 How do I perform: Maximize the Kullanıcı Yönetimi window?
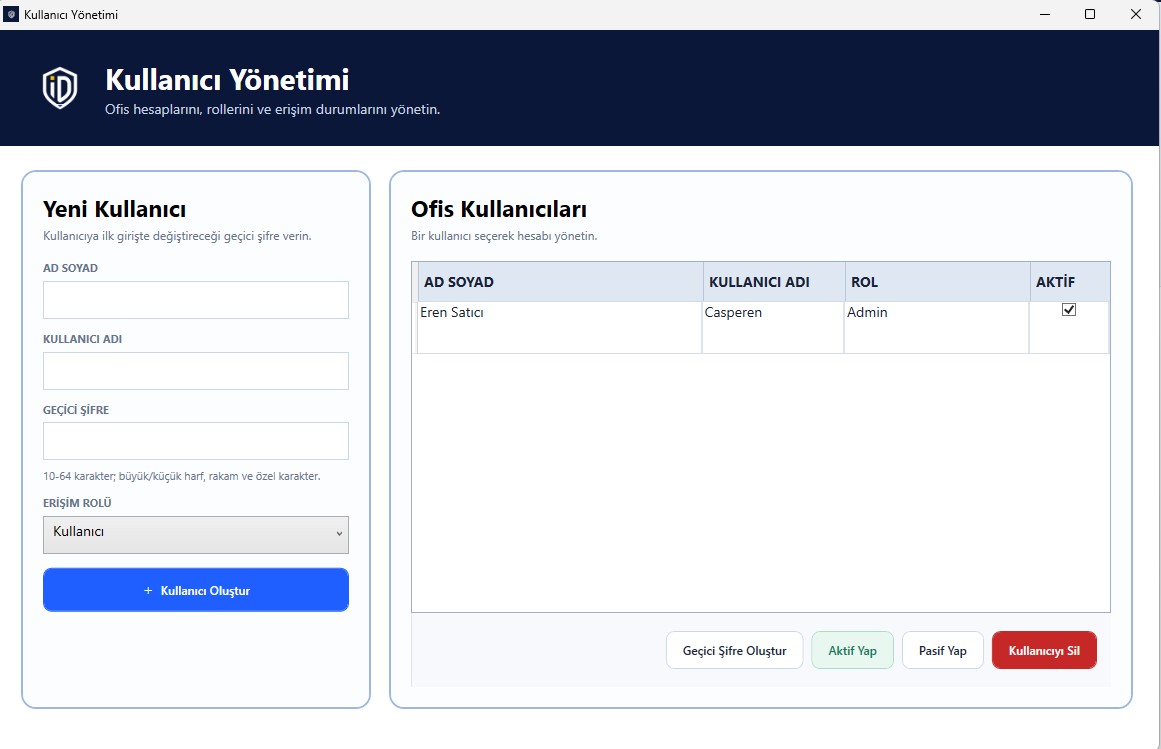(x=1090, y=14)
